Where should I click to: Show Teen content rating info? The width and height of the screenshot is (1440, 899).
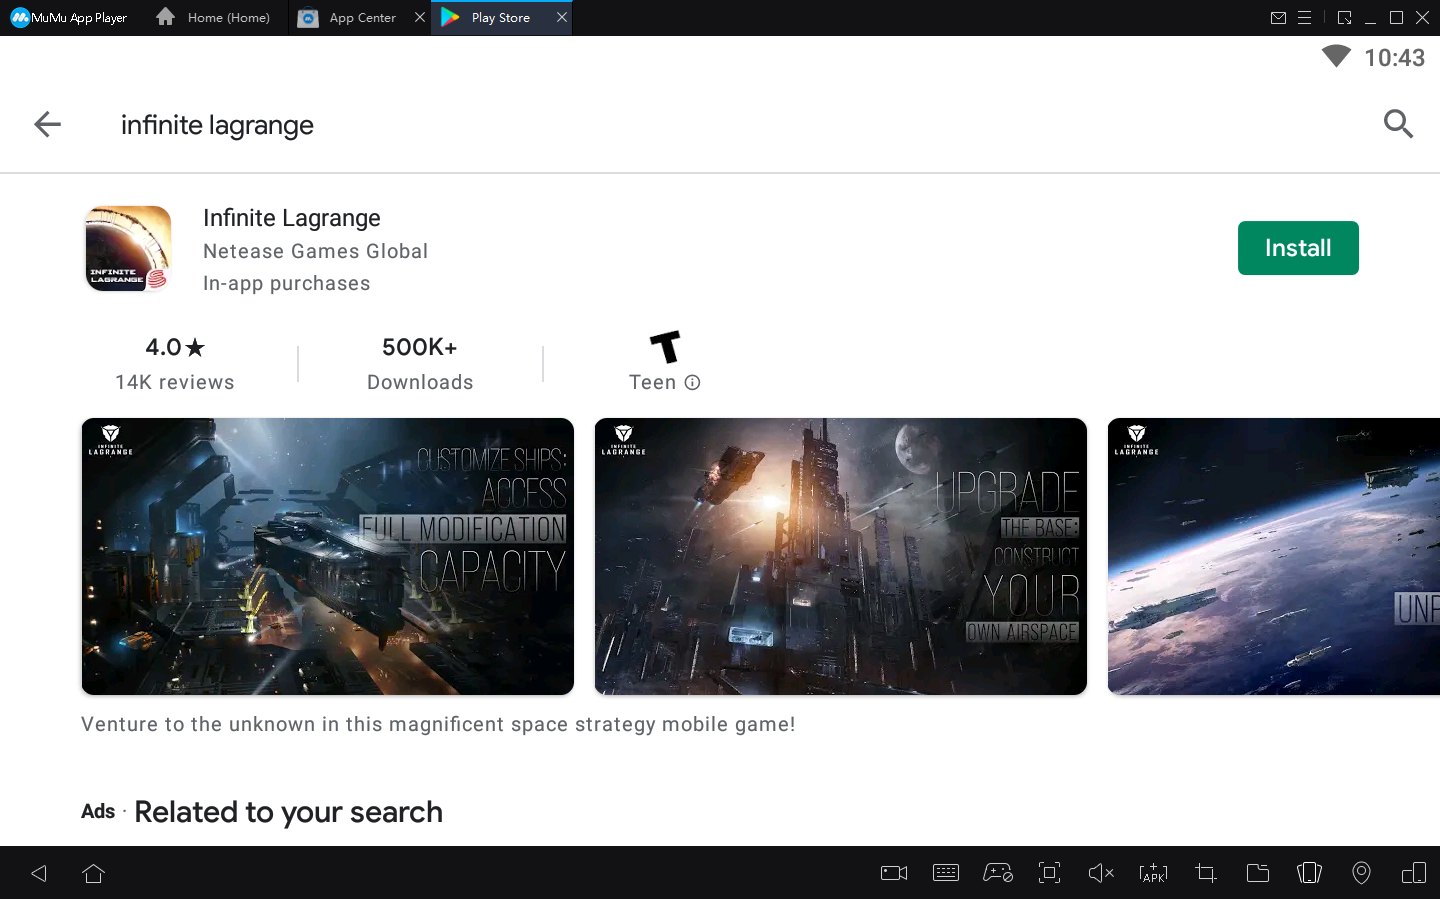pos(692,382)
